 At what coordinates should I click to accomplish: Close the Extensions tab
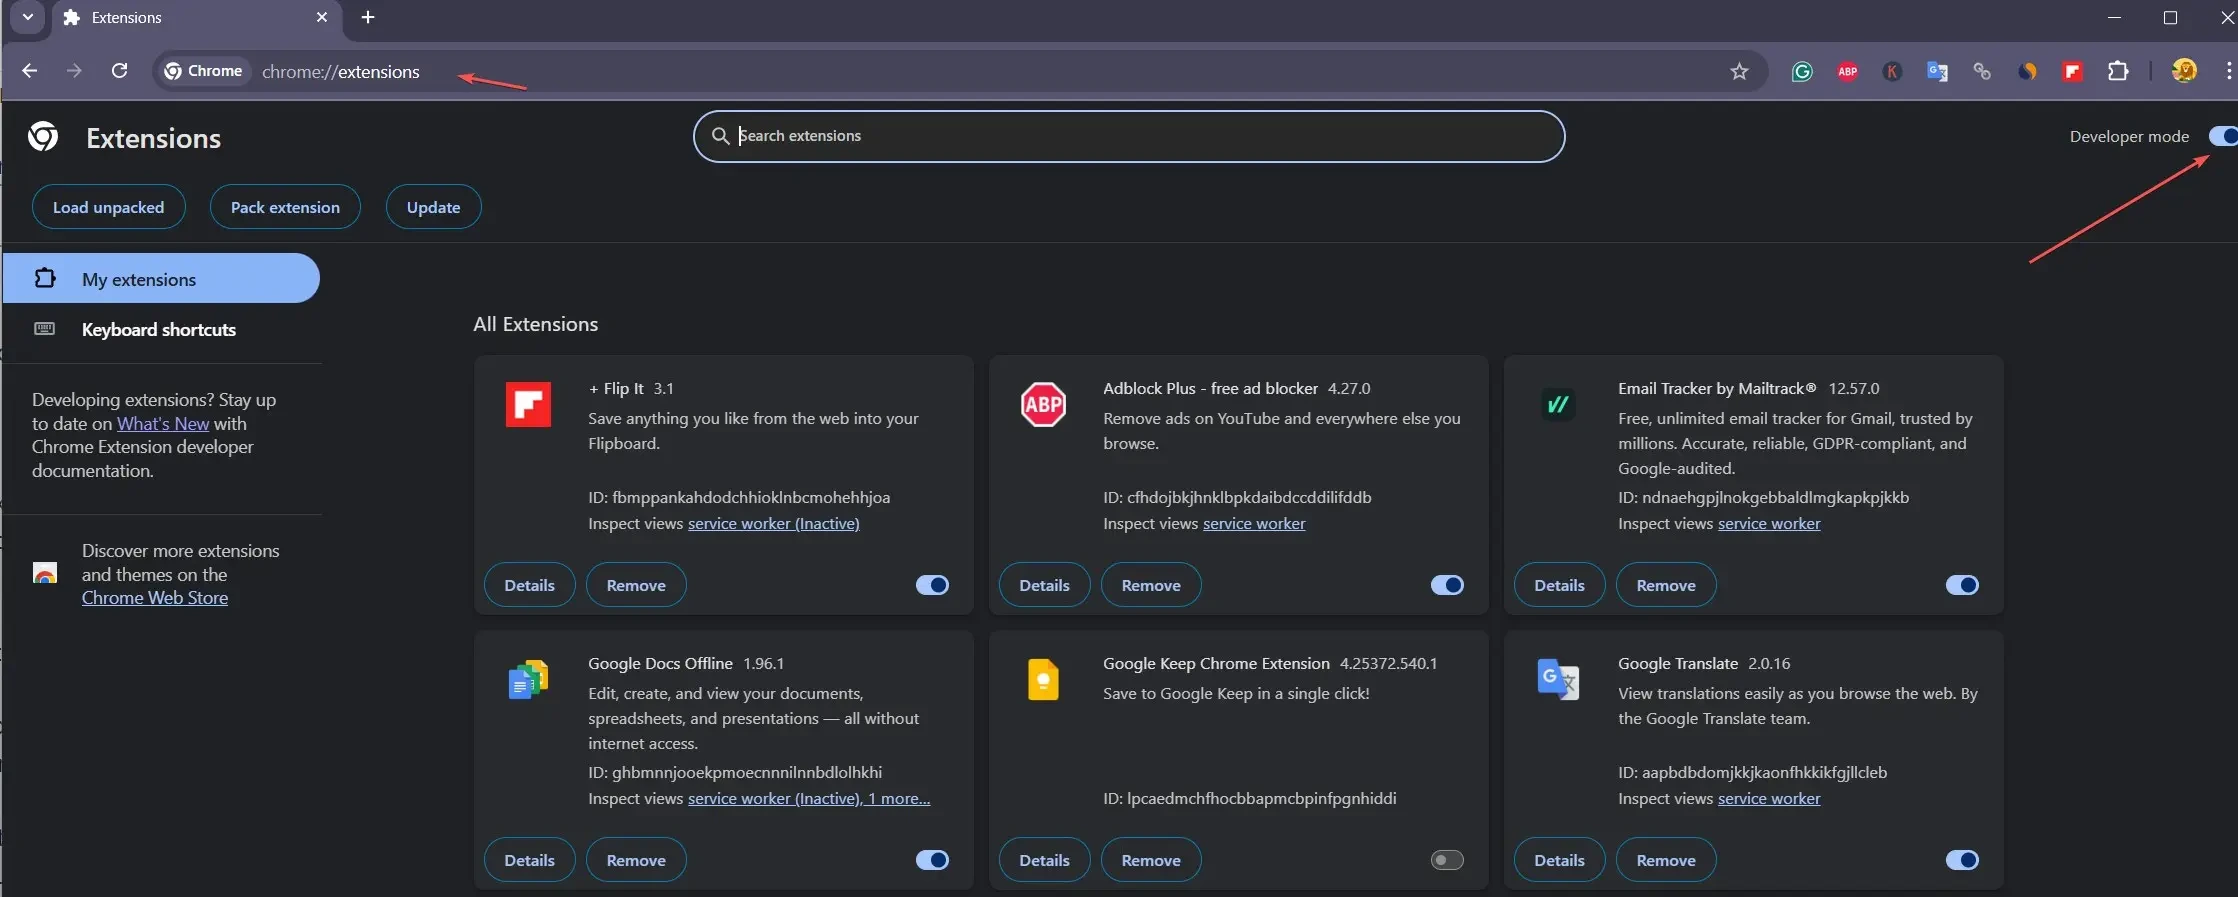click(x=322, y=17)
